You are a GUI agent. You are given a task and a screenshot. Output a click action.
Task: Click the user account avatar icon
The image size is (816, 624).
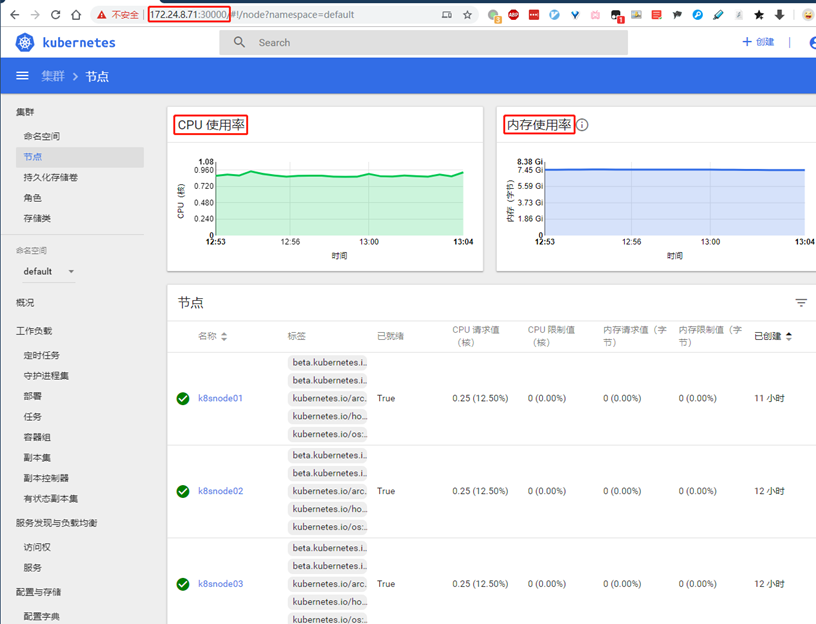(812, 42)
